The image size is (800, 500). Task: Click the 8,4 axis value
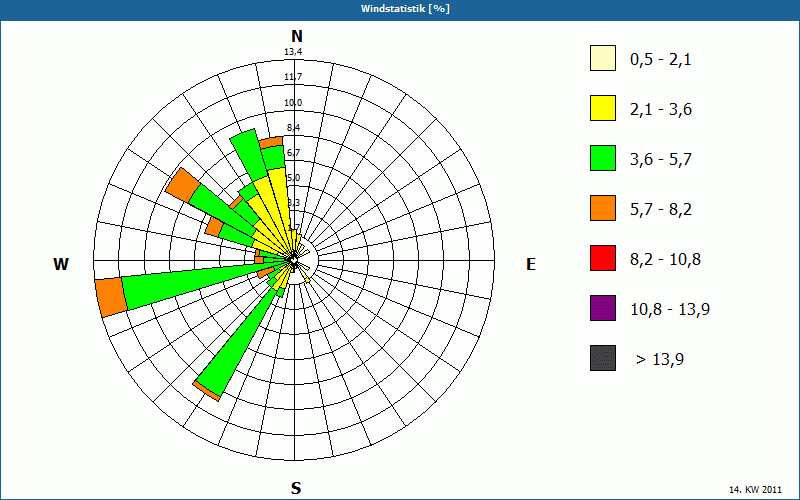(292, 128)
